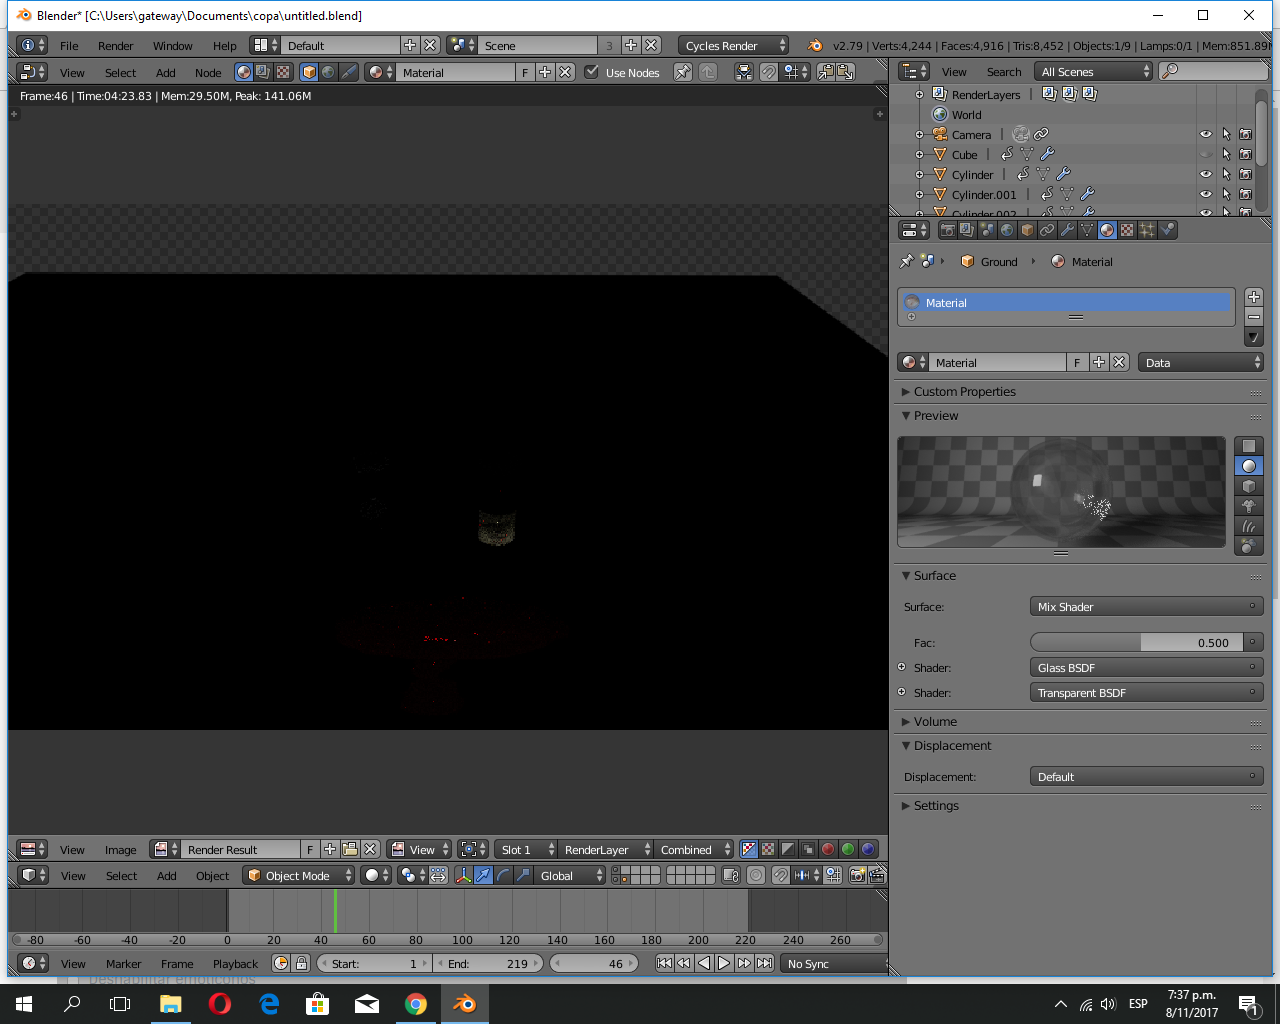Click the Camera icon in outliner
This screenshot has width=1280, height=1024.
[940, 134]
